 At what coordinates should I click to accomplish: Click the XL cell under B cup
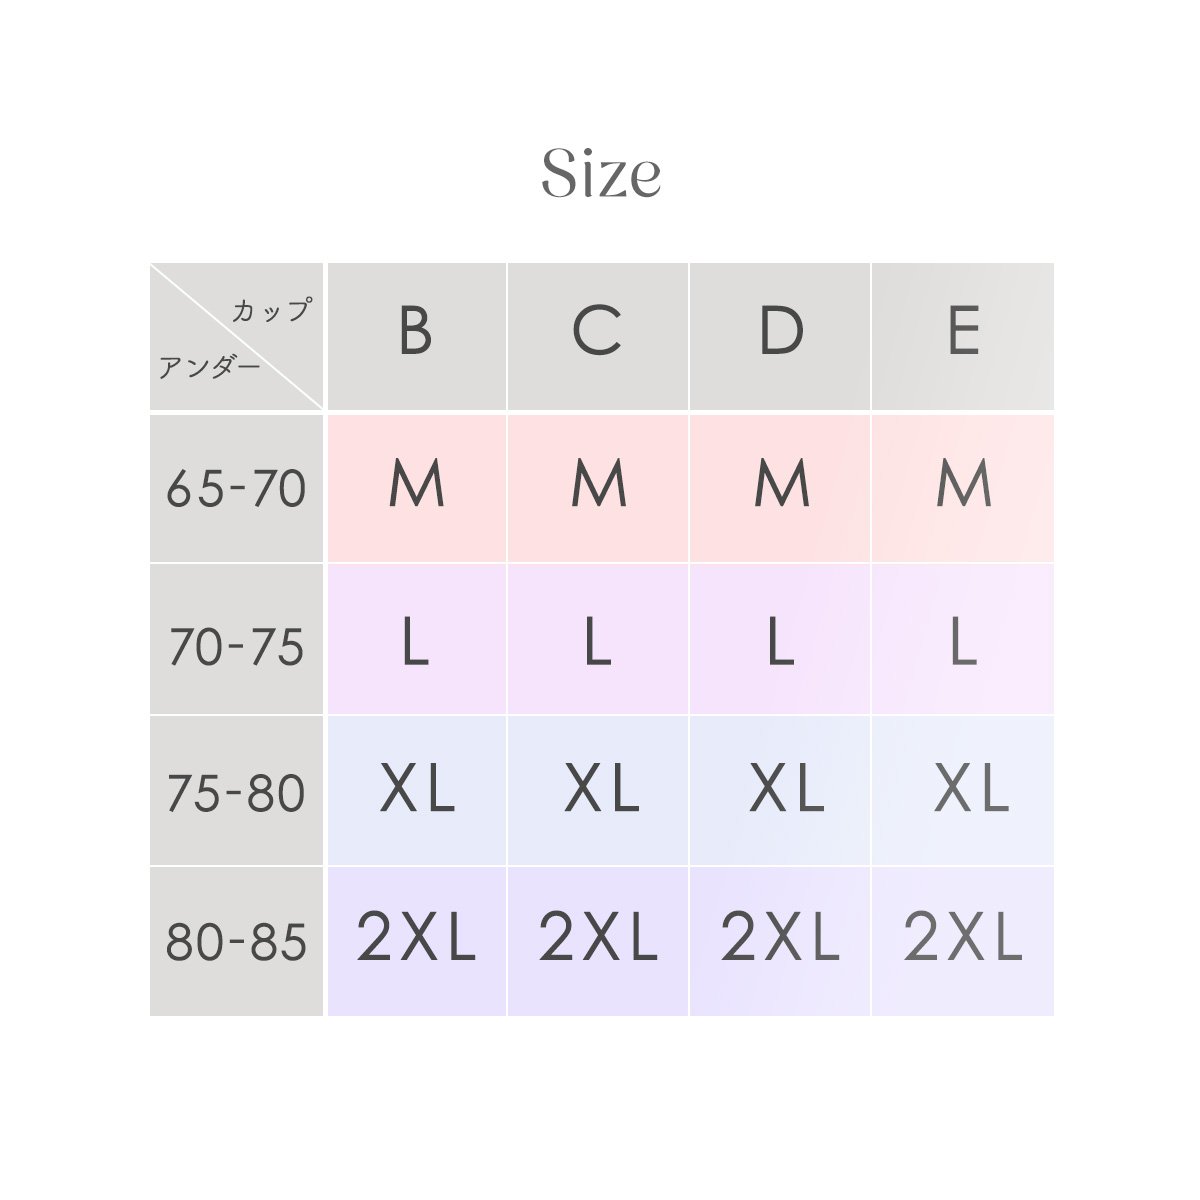(x=416, y=791)
